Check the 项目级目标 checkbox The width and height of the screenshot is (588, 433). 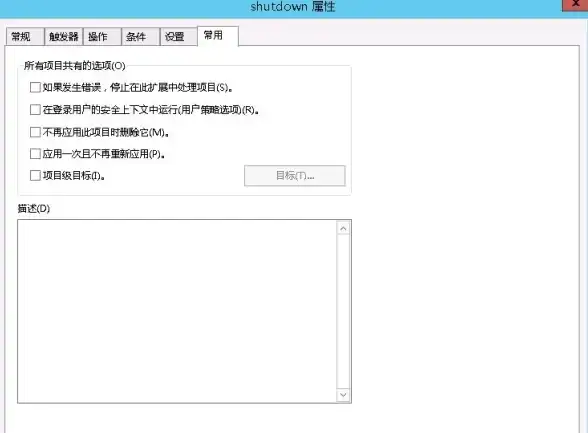(35, 175)
